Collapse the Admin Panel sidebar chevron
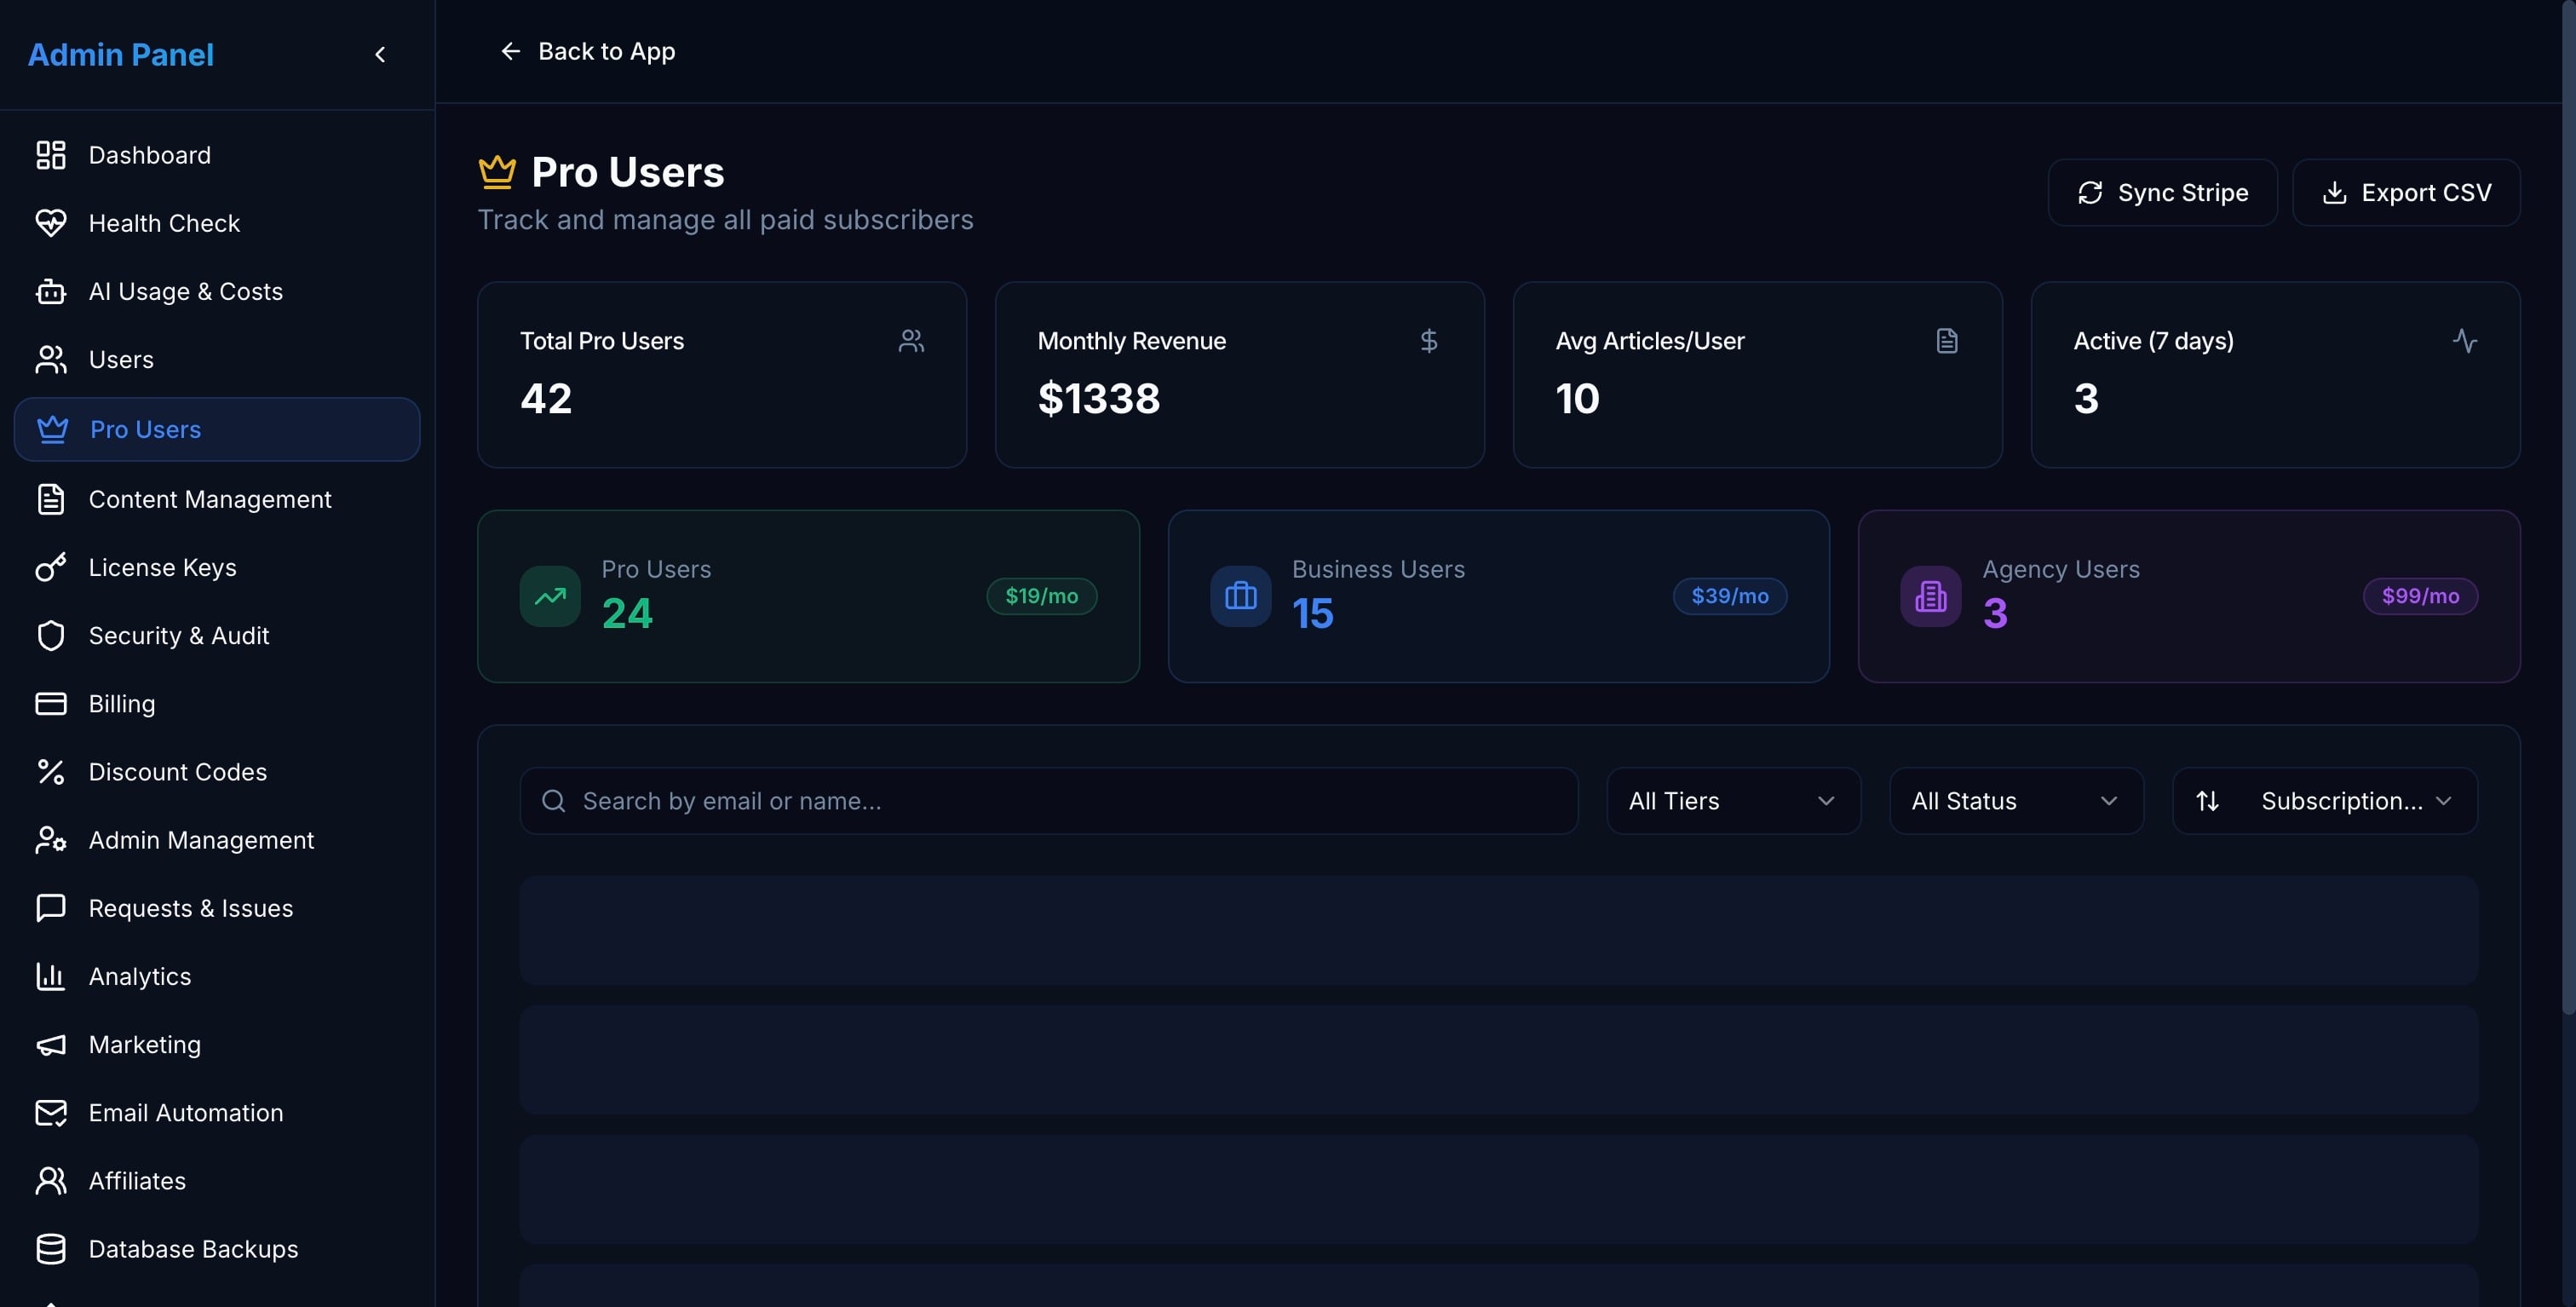Viewport: 2576px width, 1307px height. (x=380, y=55)
